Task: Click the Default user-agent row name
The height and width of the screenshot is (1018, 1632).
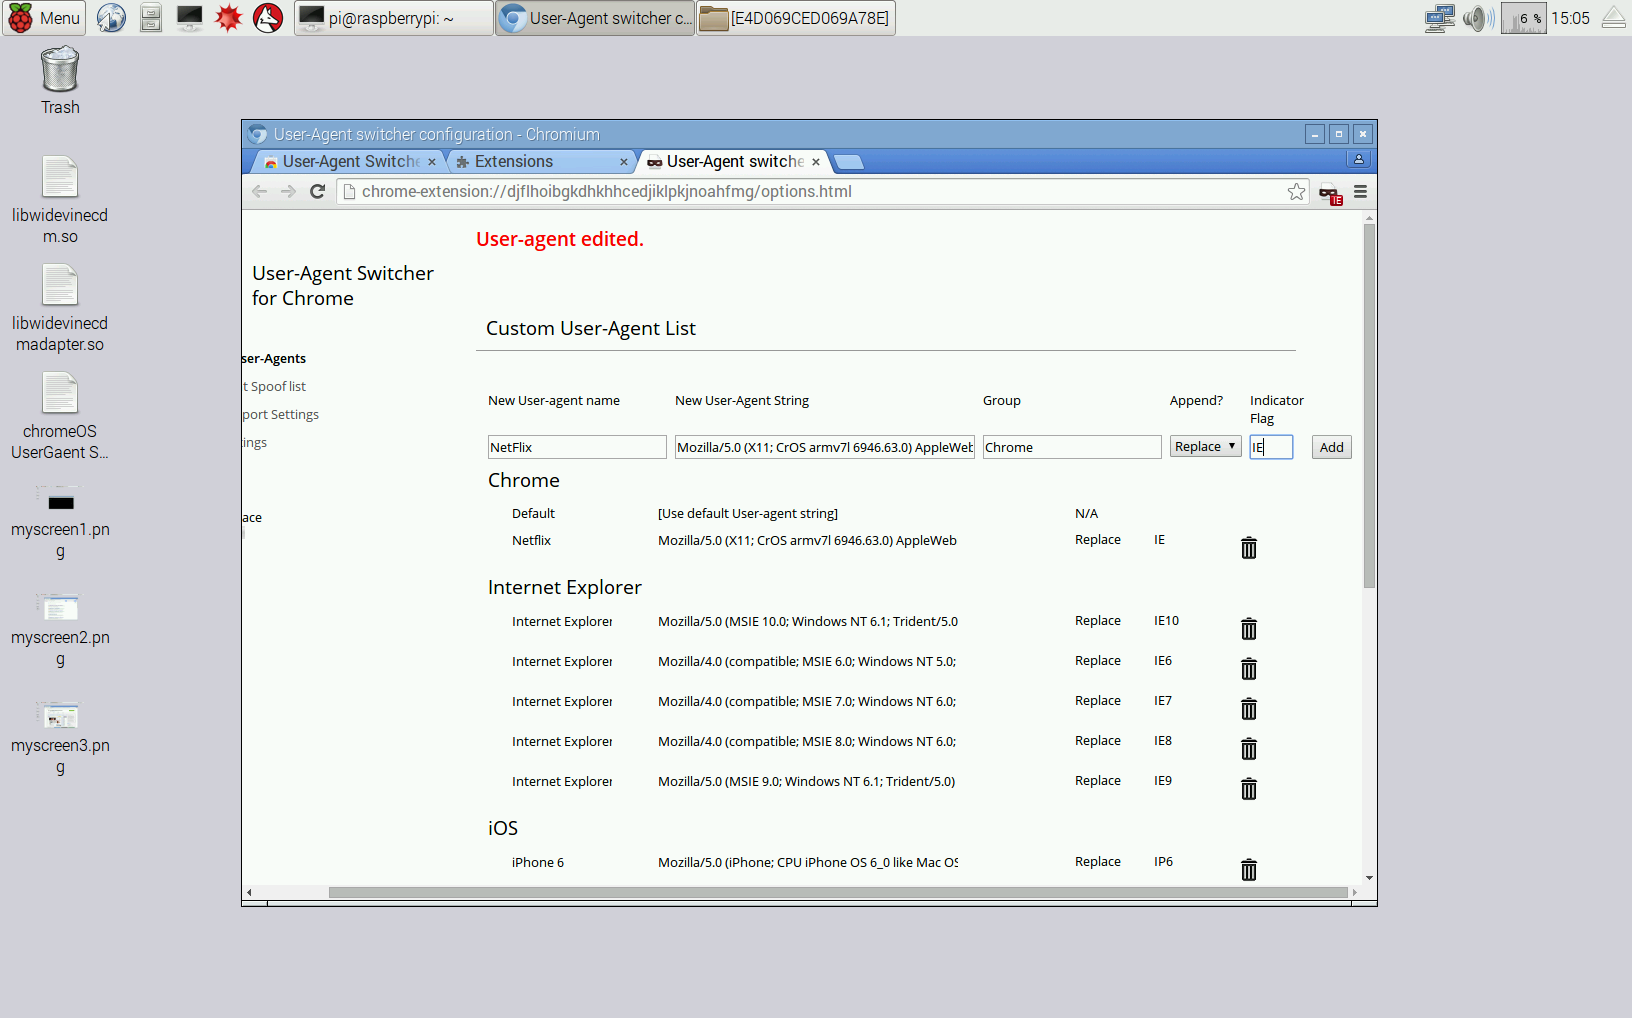Action: (x=533, y=513)
